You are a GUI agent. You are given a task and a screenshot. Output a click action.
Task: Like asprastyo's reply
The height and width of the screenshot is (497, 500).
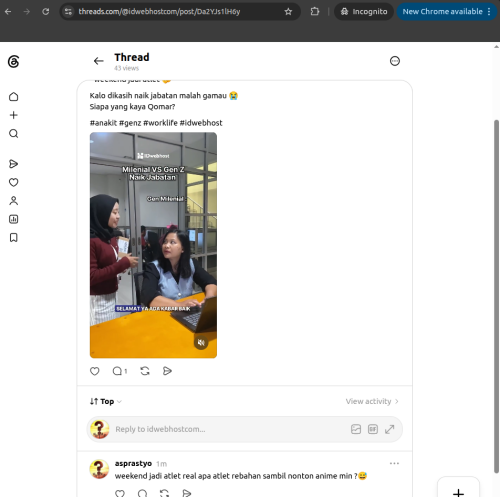point(120,493)
